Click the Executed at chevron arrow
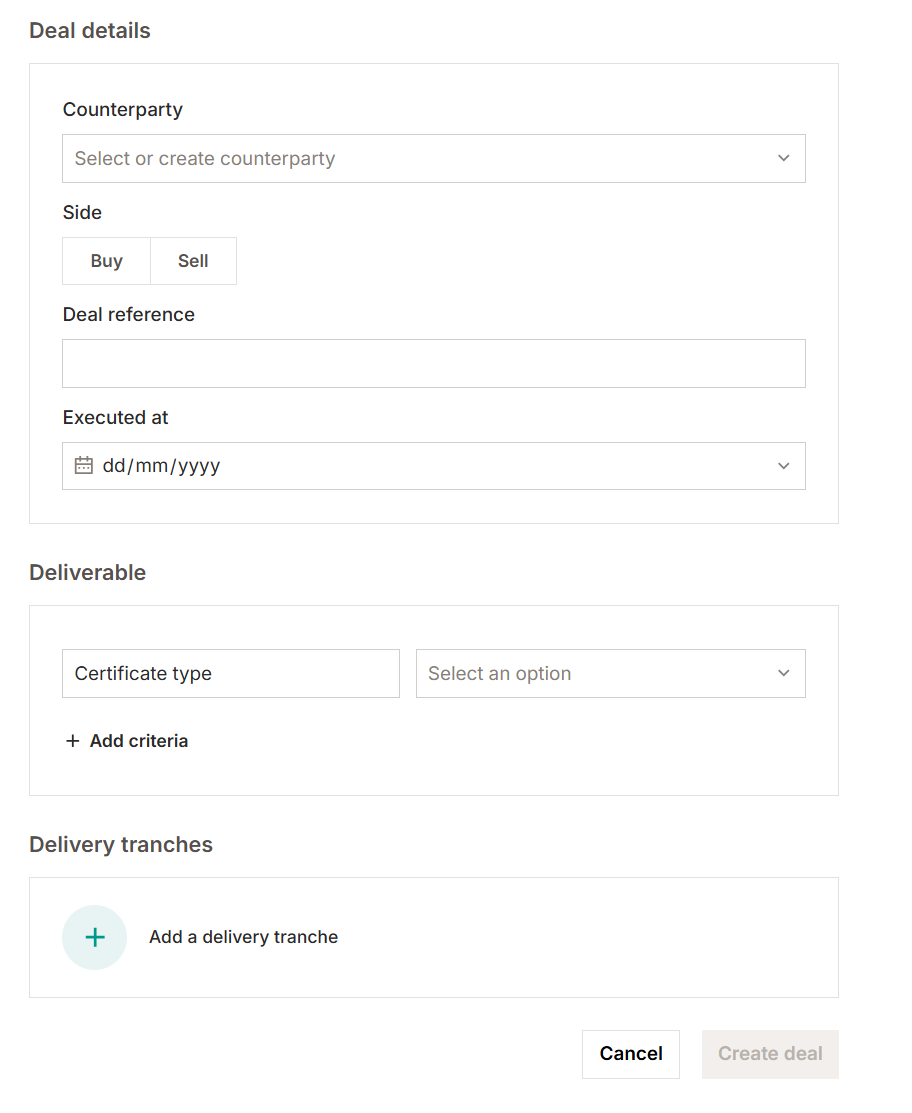Viewport: 912px width, 1113px height. click(x=783, y=466)
